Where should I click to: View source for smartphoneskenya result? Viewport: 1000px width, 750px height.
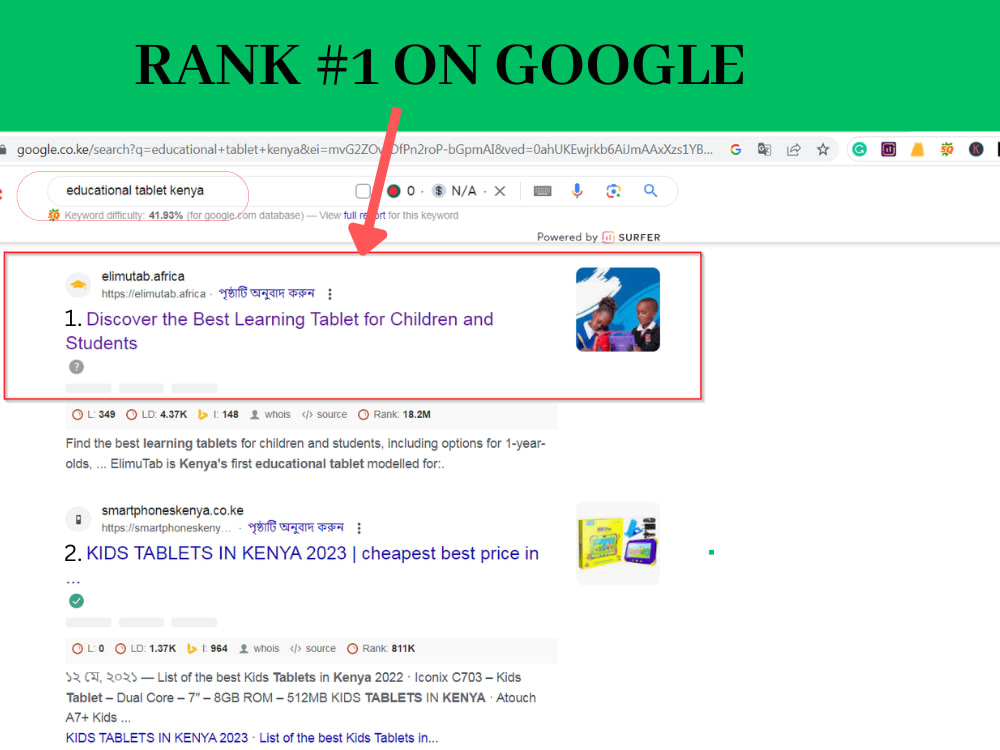coord(313,649)
